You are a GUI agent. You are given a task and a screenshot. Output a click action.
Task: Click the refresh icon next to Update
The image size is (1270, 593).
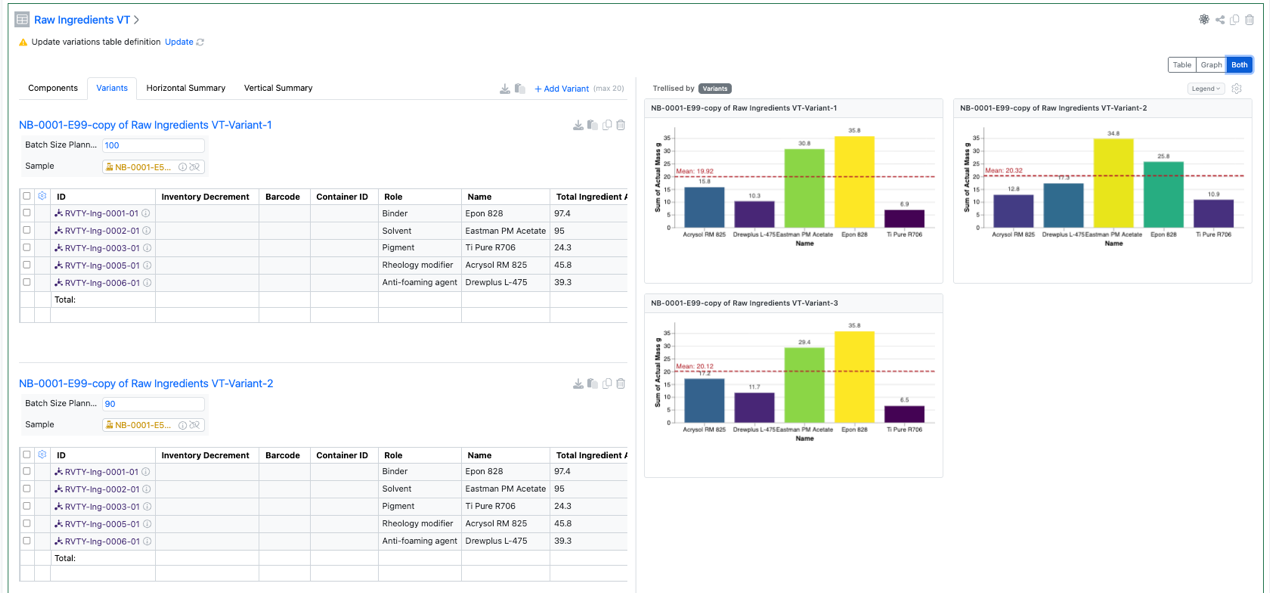(201, 42)
